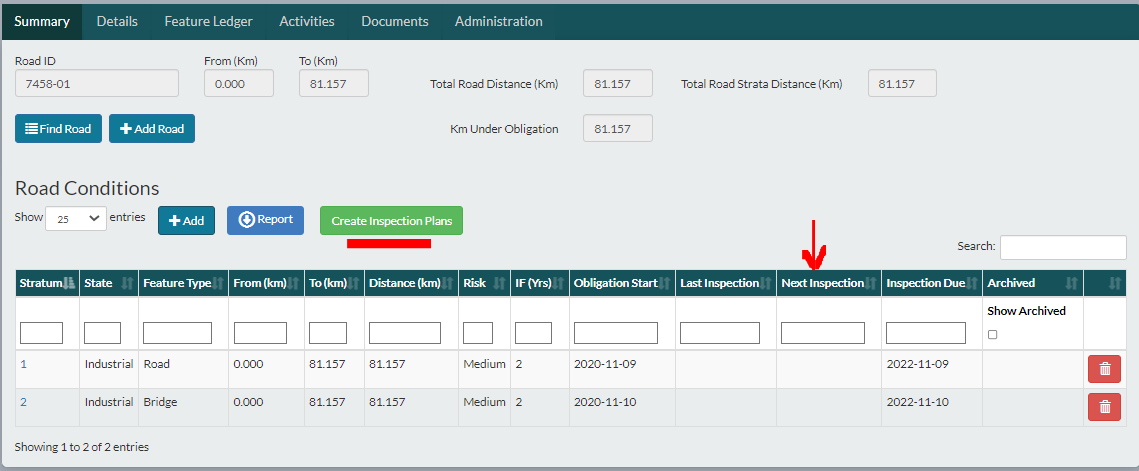Click the From (Km) field
The width and height of the screenshot is (1139, 471).
coord(239,84)
